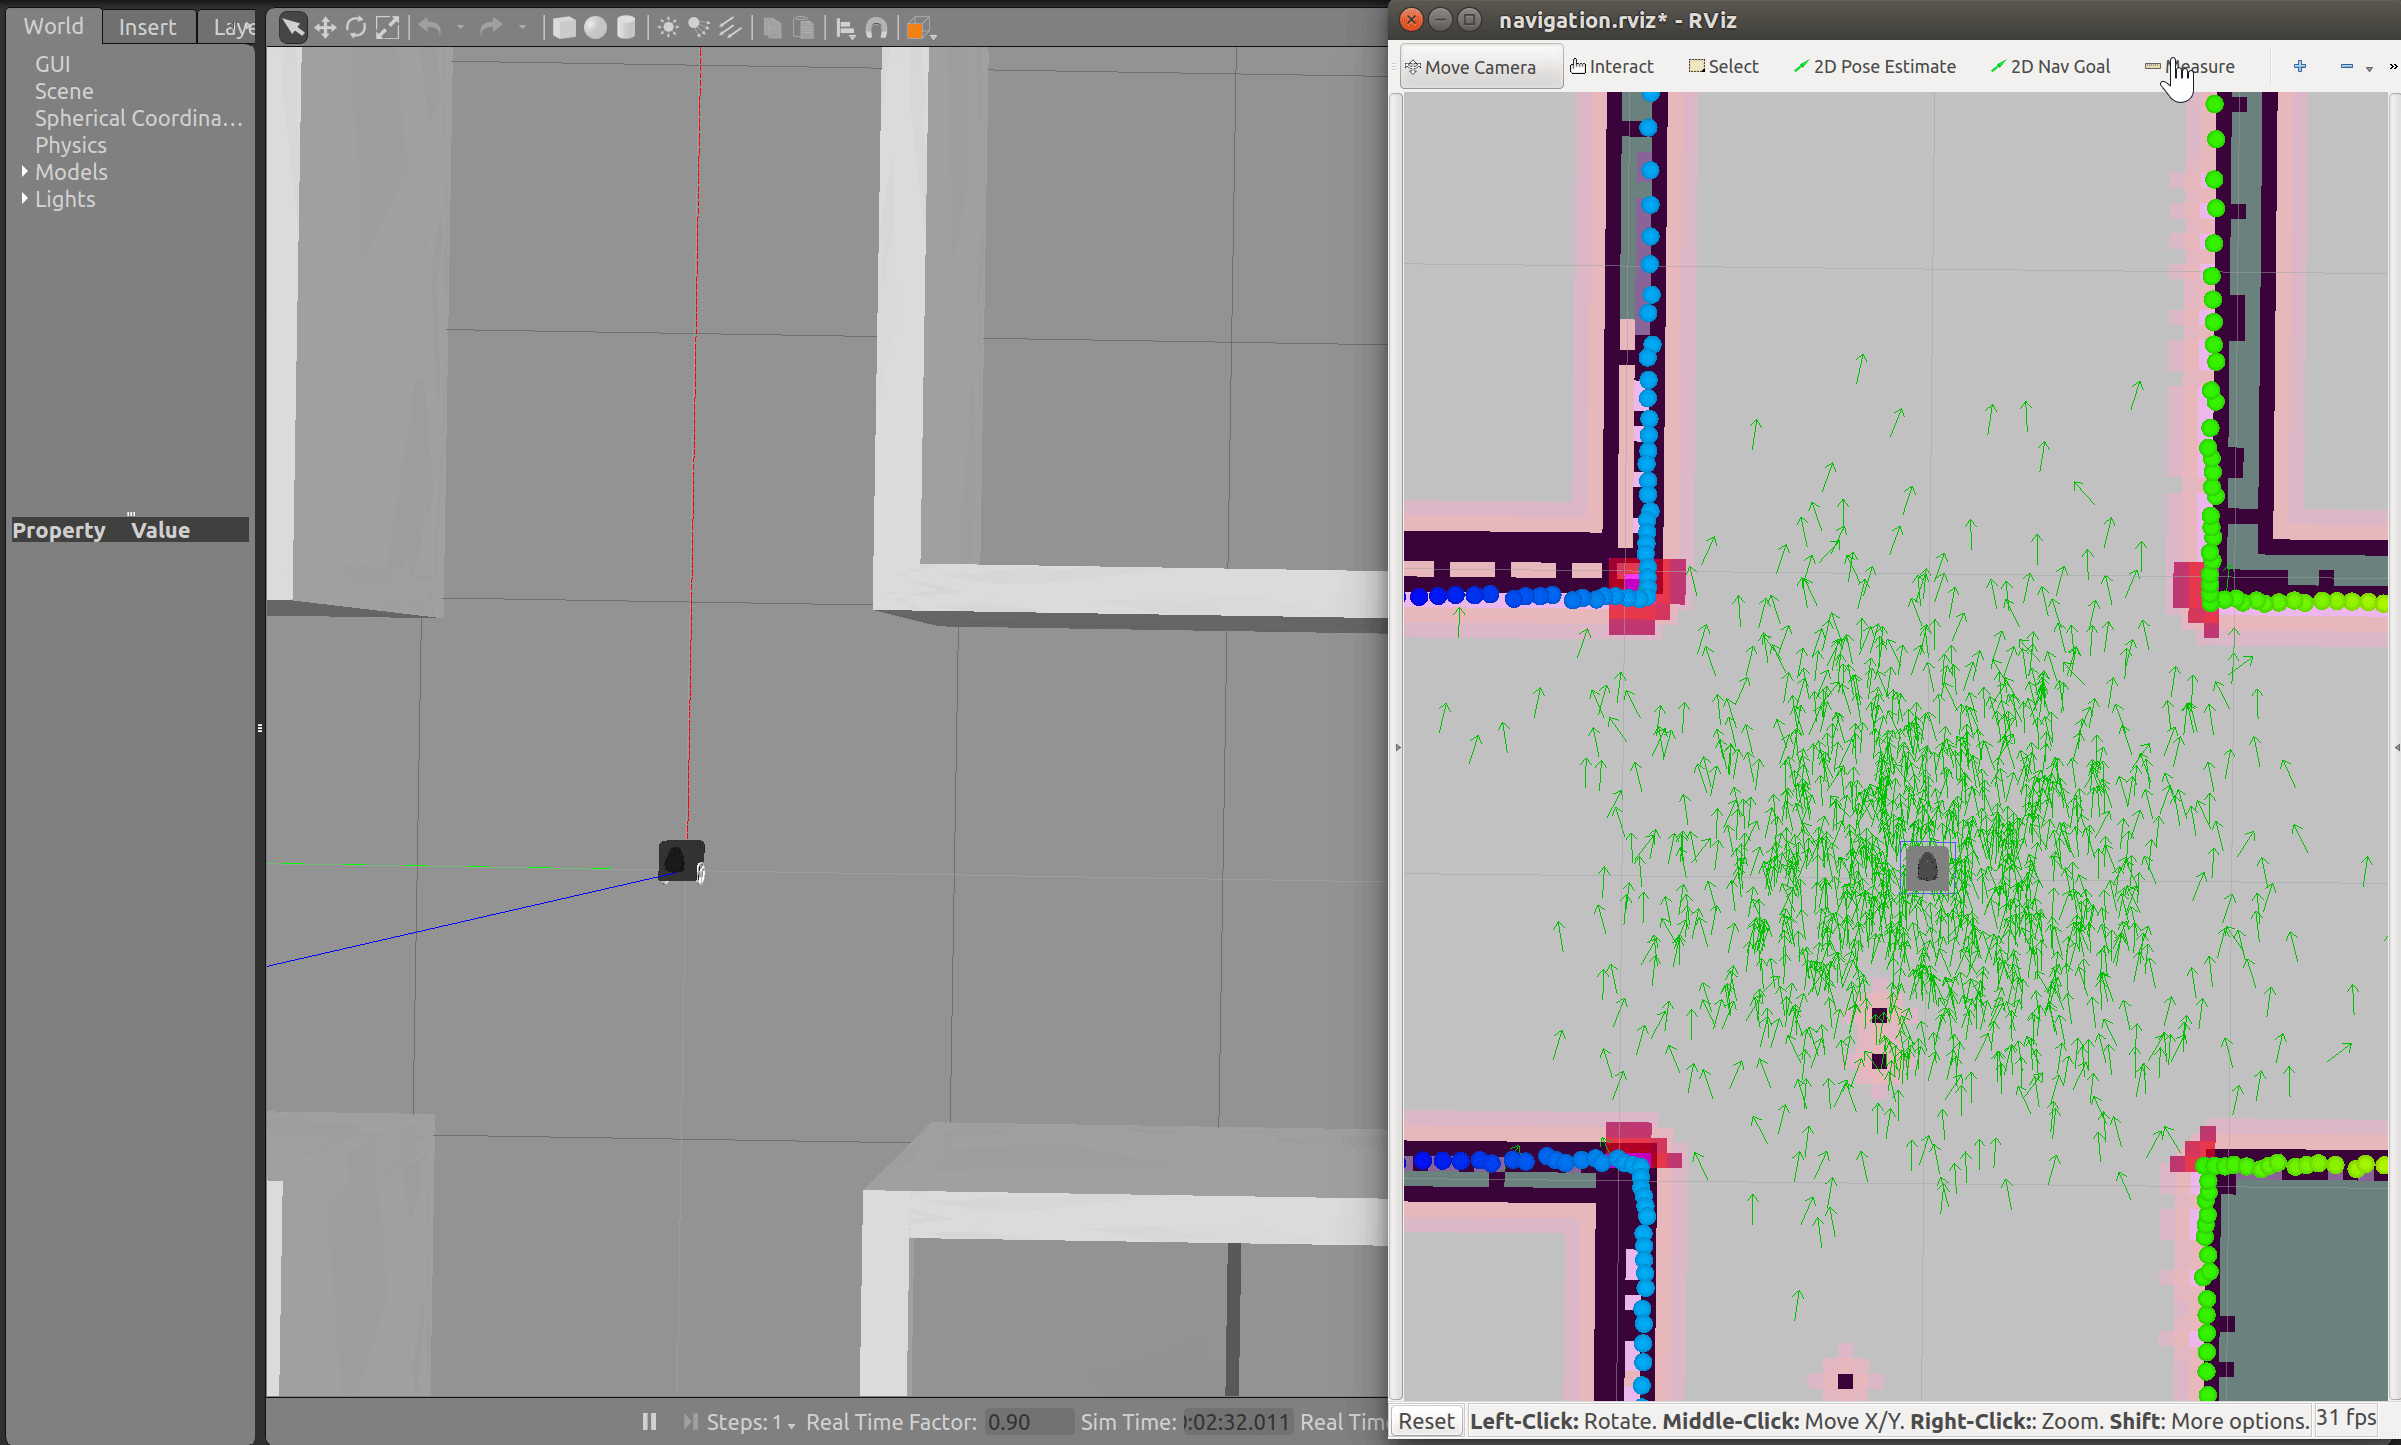Insert a sphere shape
The width and height of the screenshot is (2401, 1445).
pos(595,28)
